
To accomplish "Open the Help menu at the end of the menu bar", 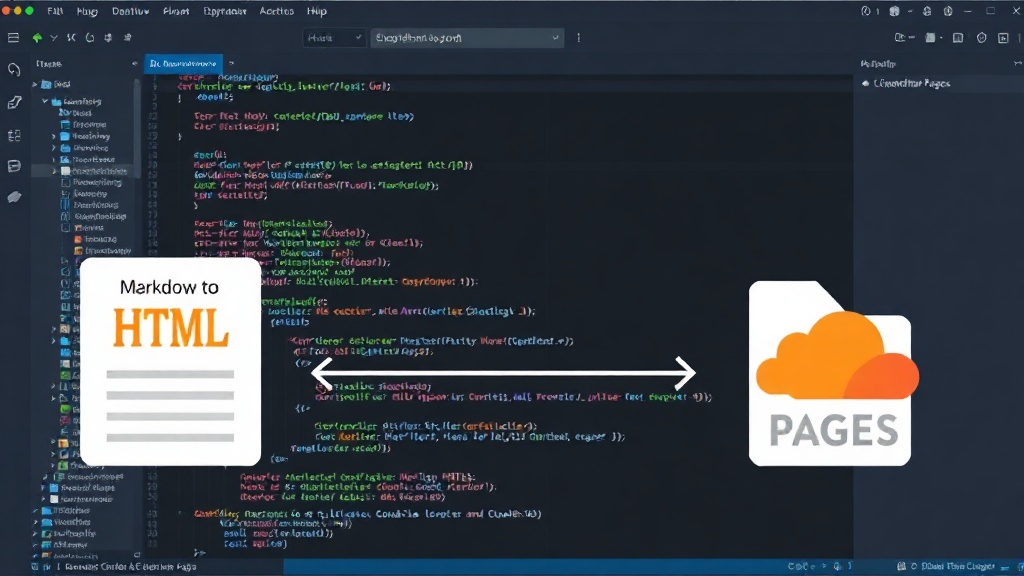I will (317, 11).
